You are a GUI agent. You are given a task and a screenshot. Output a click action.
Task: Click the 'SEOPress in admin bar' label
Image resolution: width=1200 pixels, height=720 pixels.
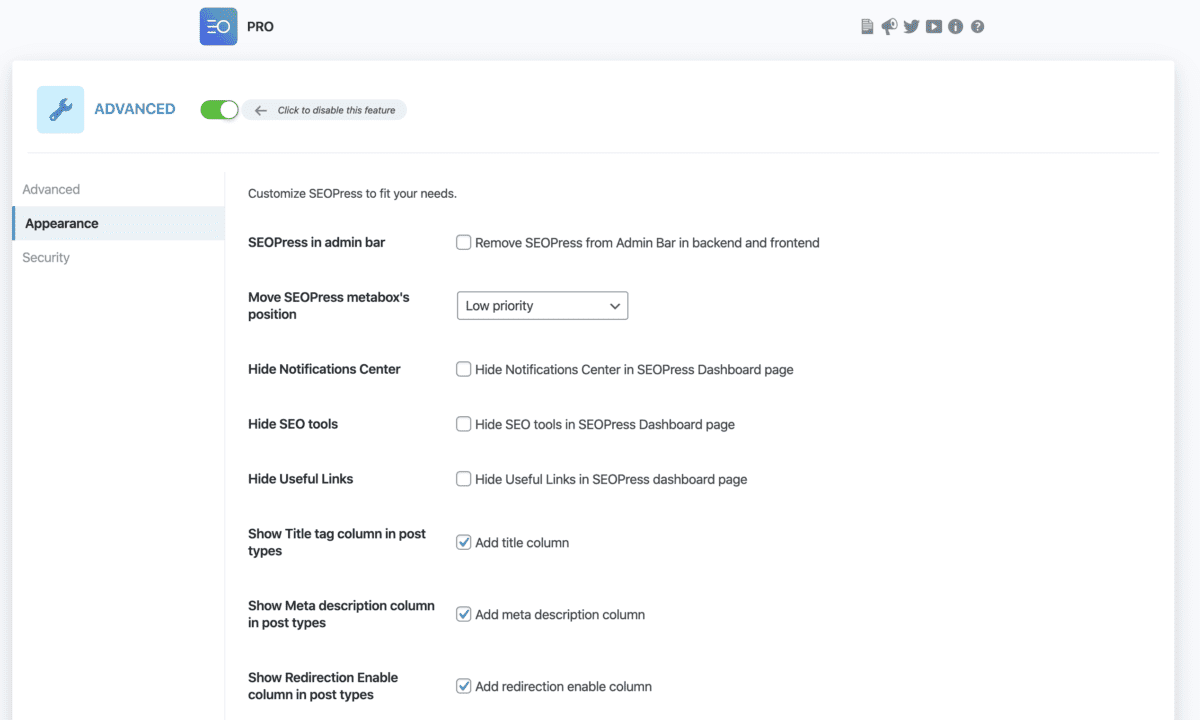pos(316,242)
